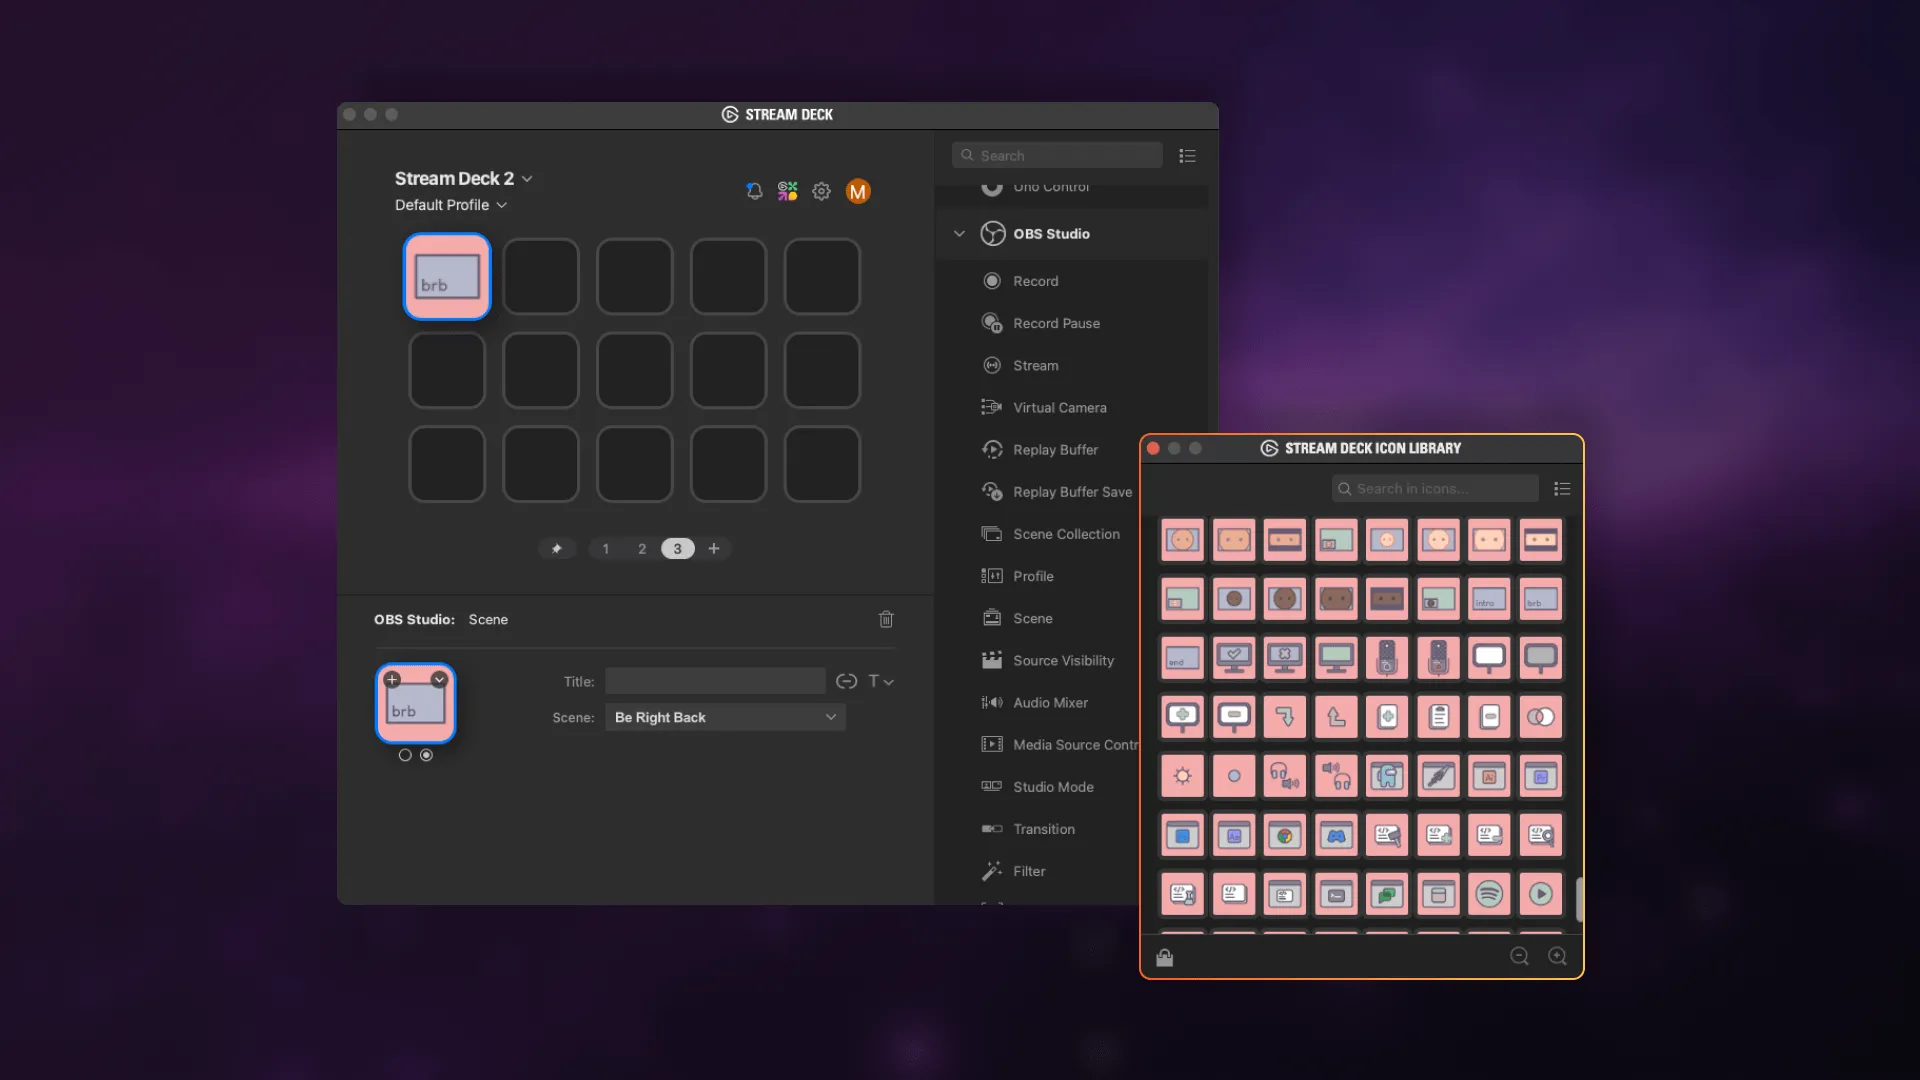Screen dimensions: 1920x1080
Task: Open the title style T dropdown
Action: coord(880,681)
